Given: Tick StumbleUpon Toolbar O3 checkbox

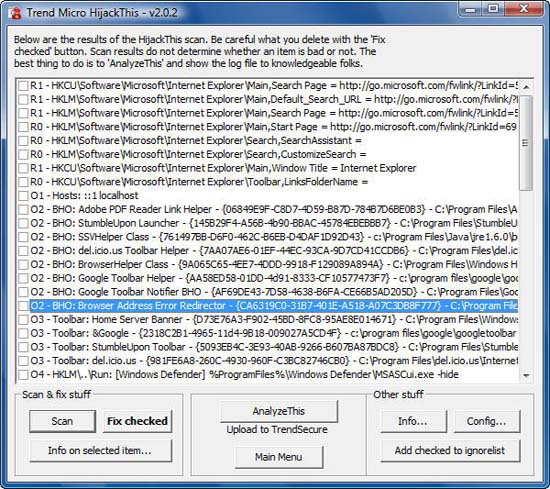Looking at the screenshot, I should (23, 347).
